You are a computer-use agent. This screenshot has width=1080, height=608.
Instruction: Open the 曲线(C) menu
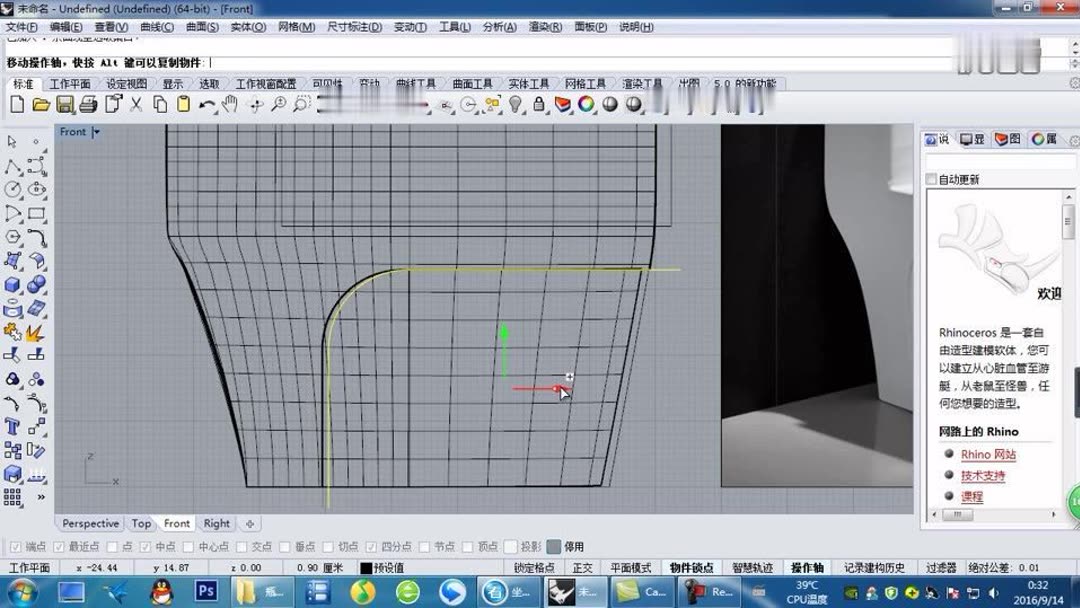[x=157, y=27]
